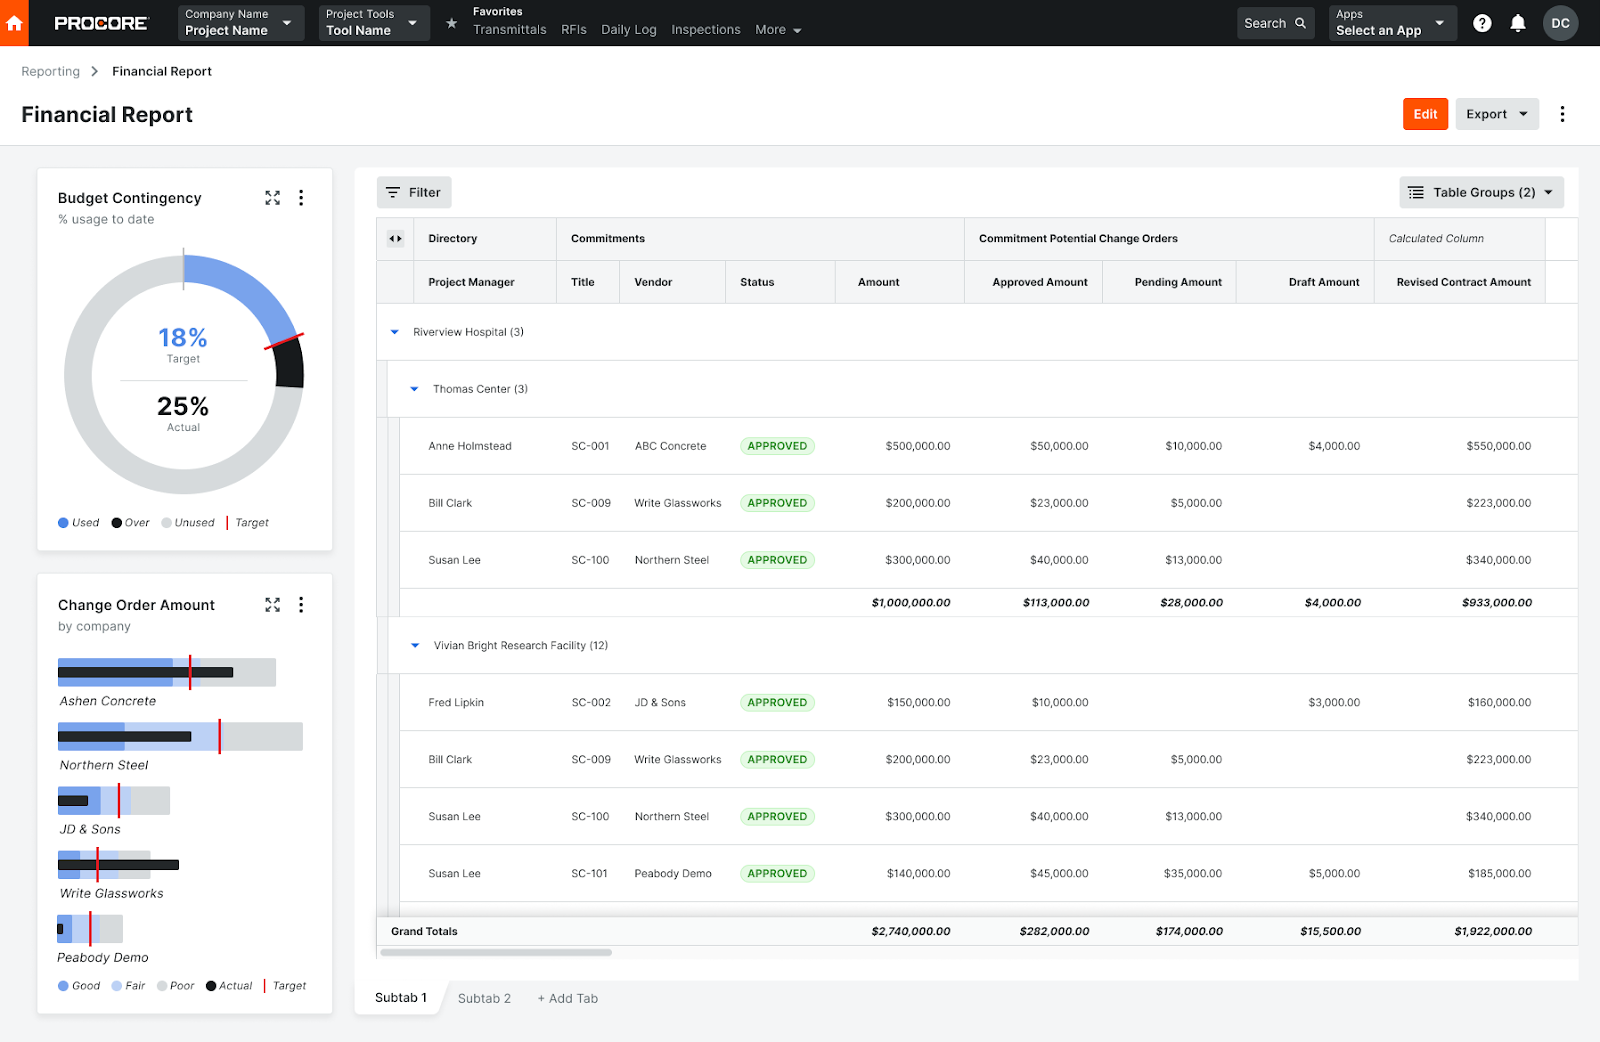Expand Budget Contingency chart to fullscreen
The width and height of the screenshot is (1600, 1042).
[272, 198]
